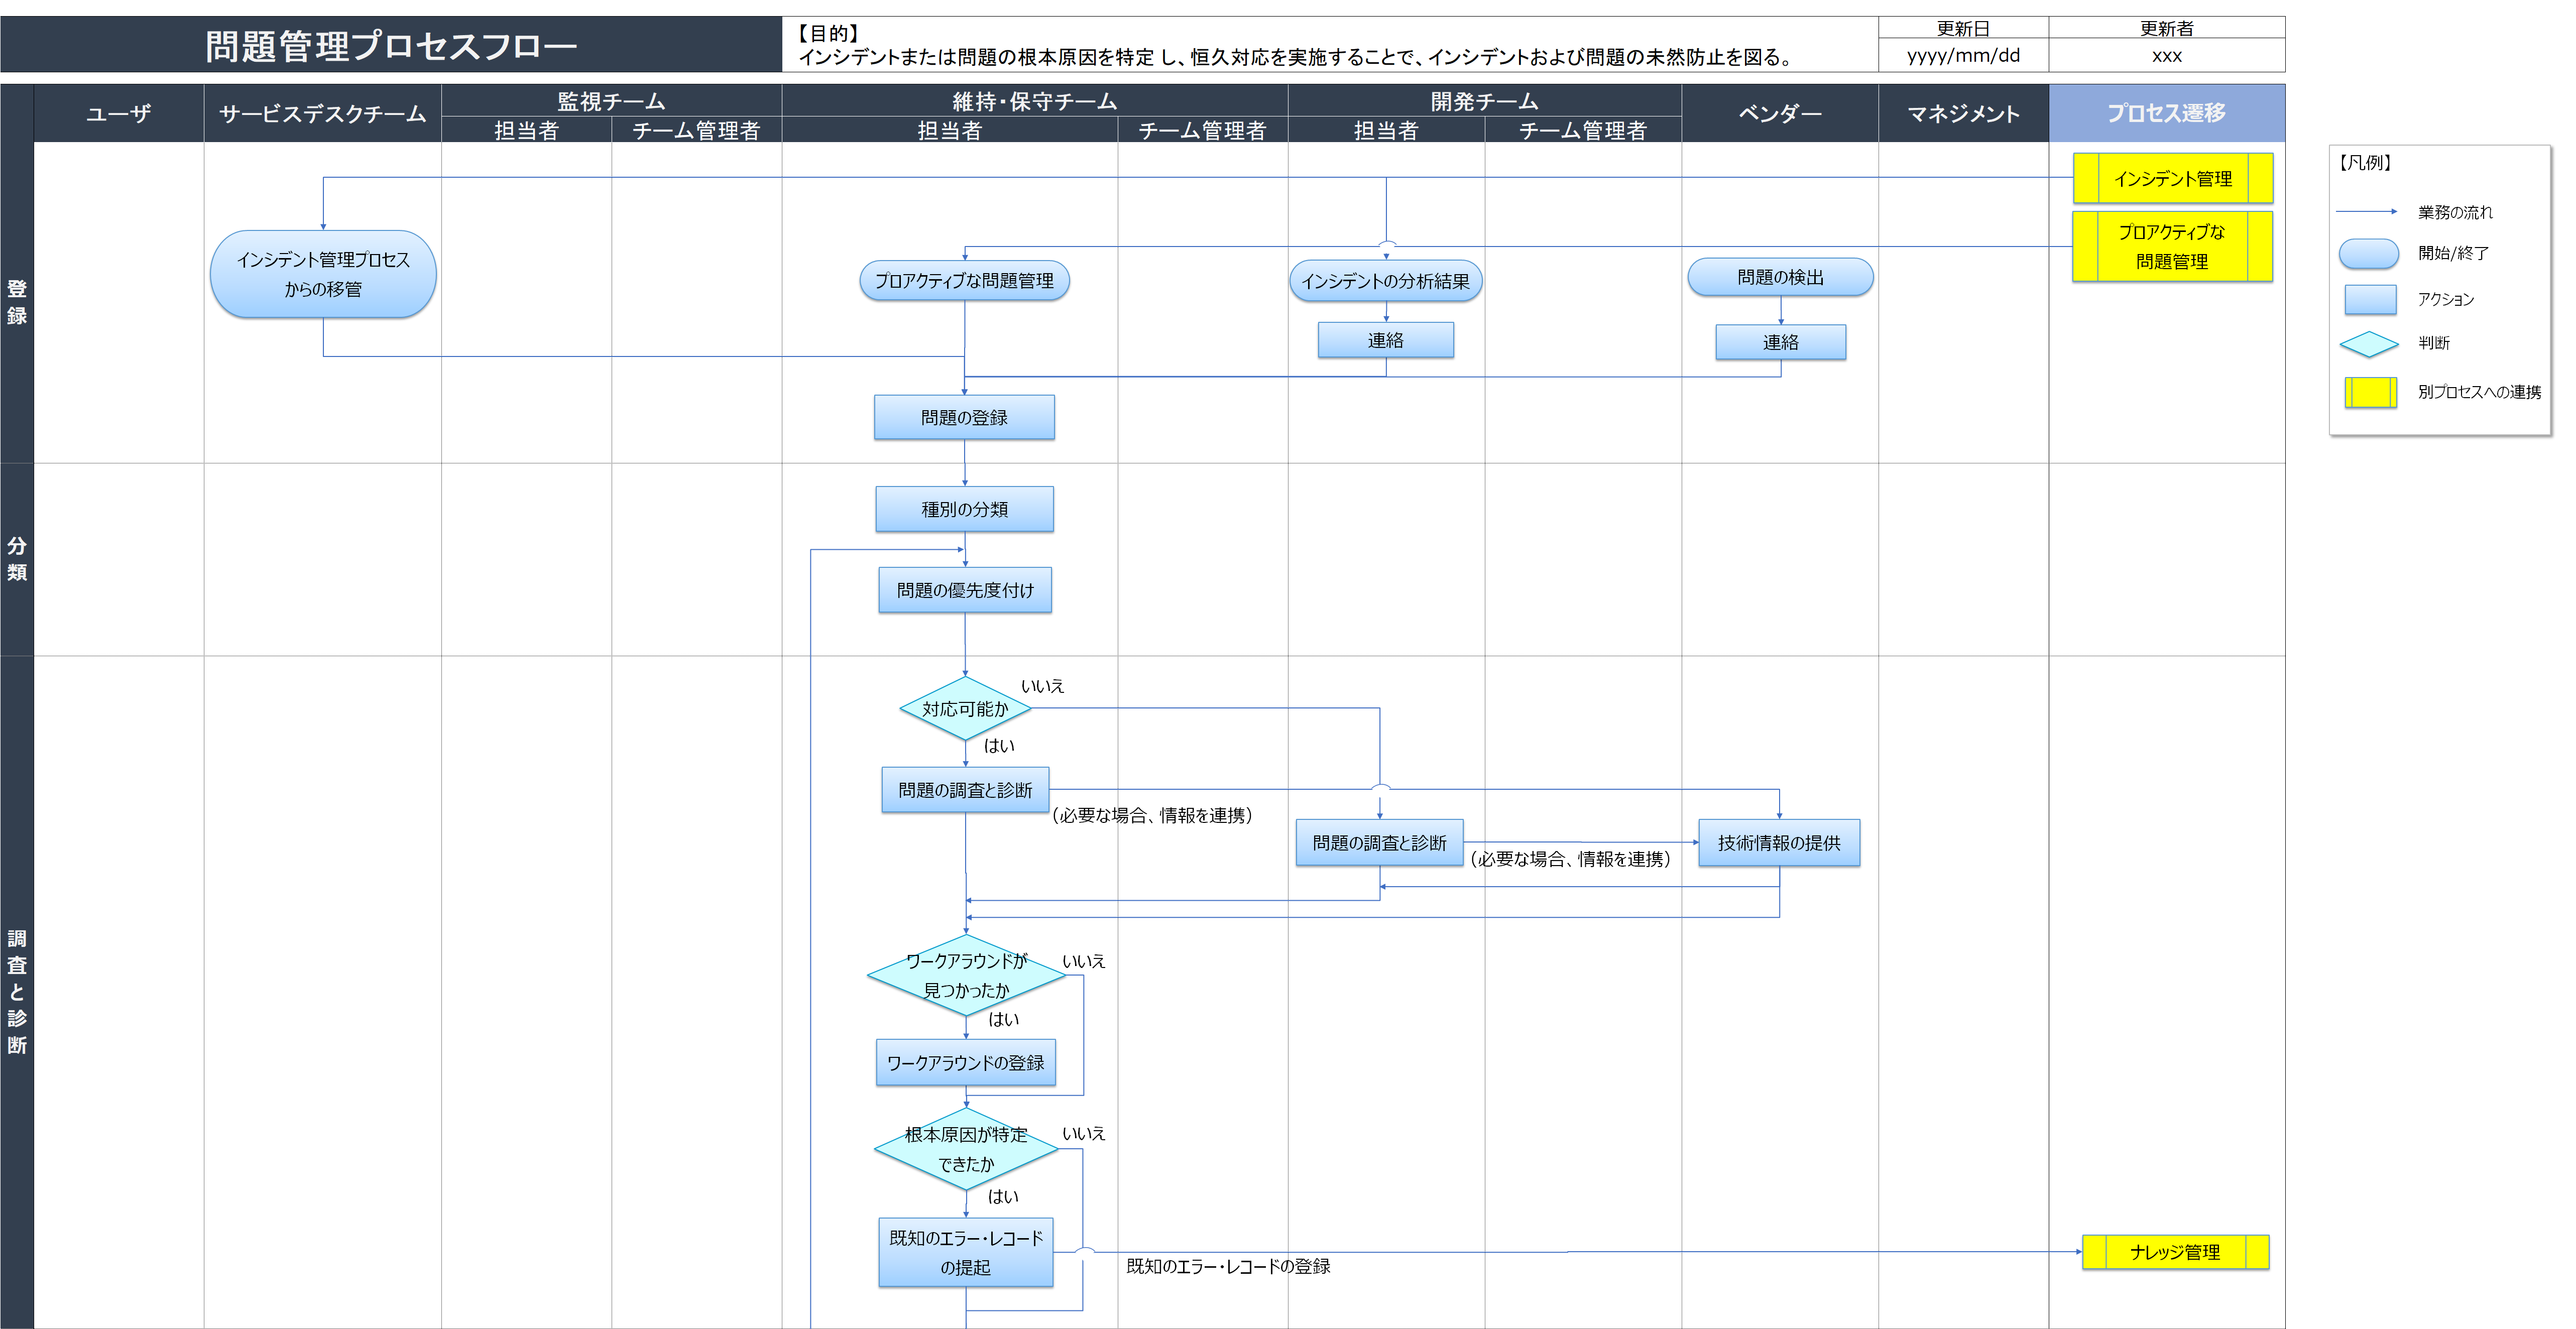Select the インシデントの分析結果 start shape
The height and width of the screenshot is (1329, 2576).
pos(1385,281)
